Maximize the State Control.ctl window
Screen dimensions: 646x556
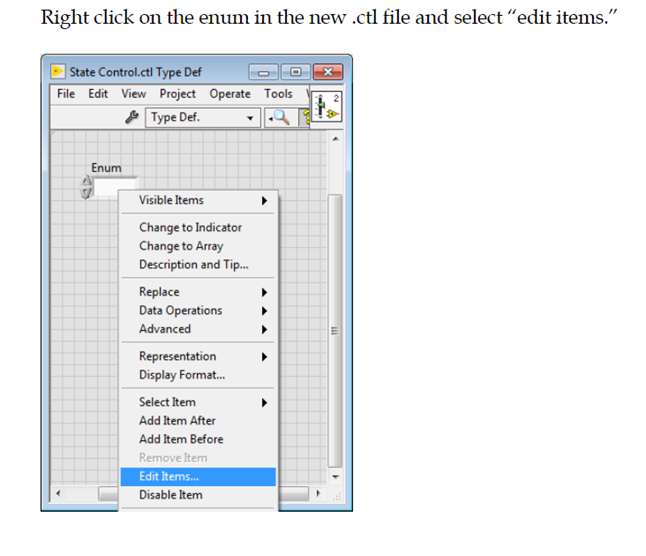295,72
